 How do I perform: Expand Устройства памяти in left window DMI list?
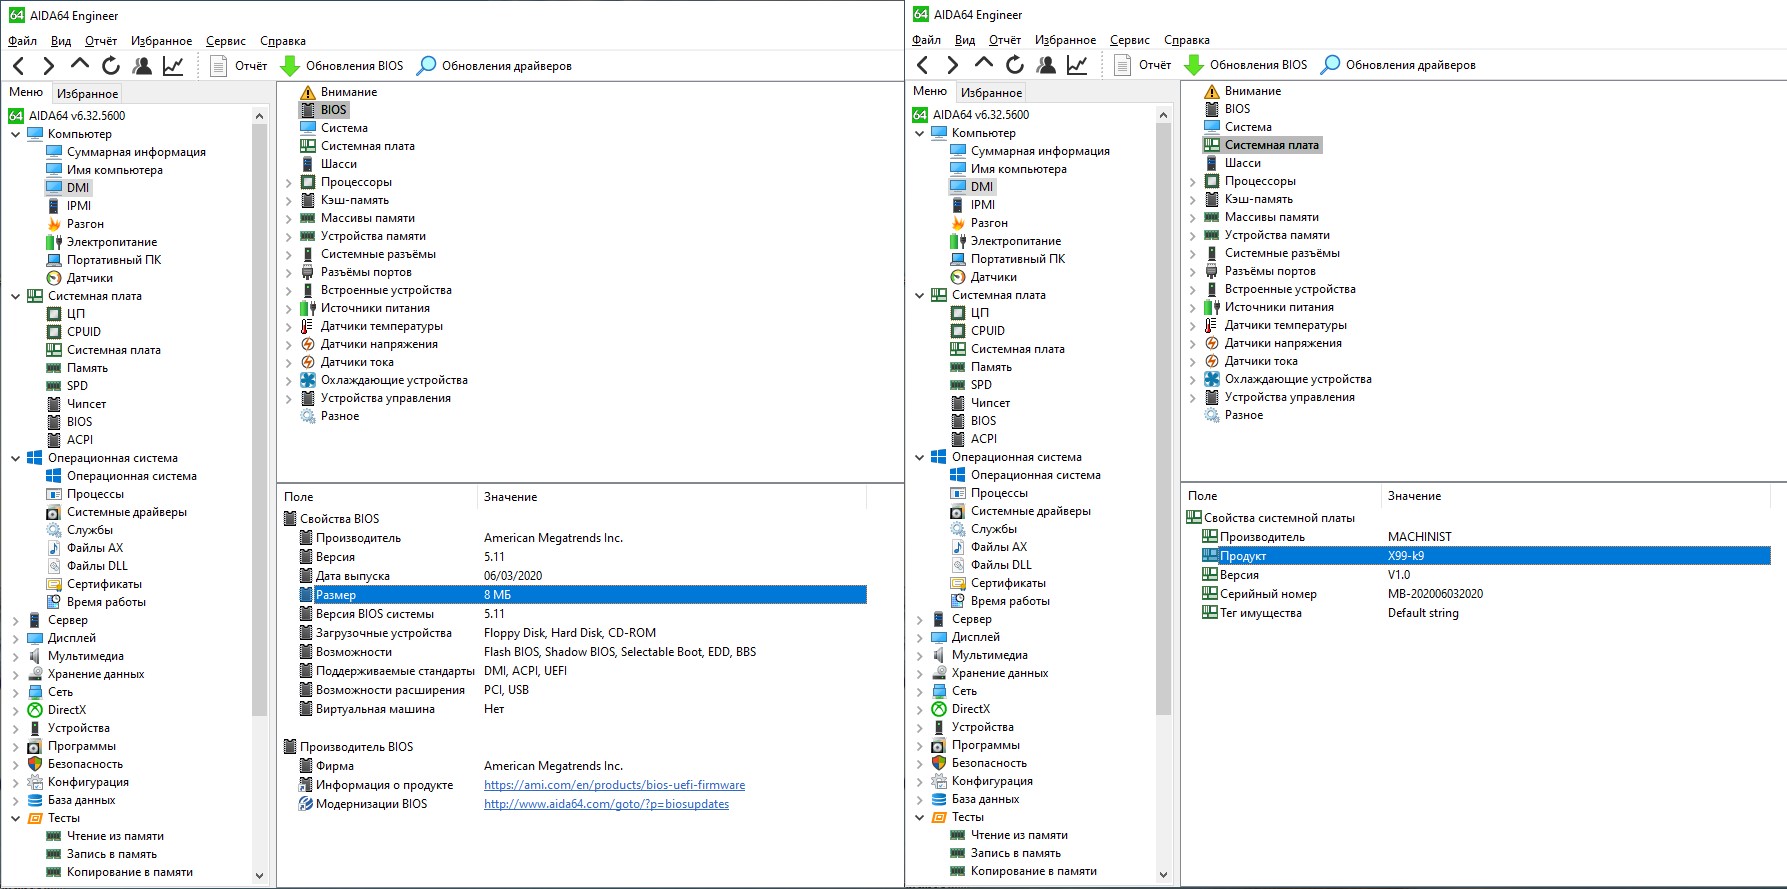point(289,236)
